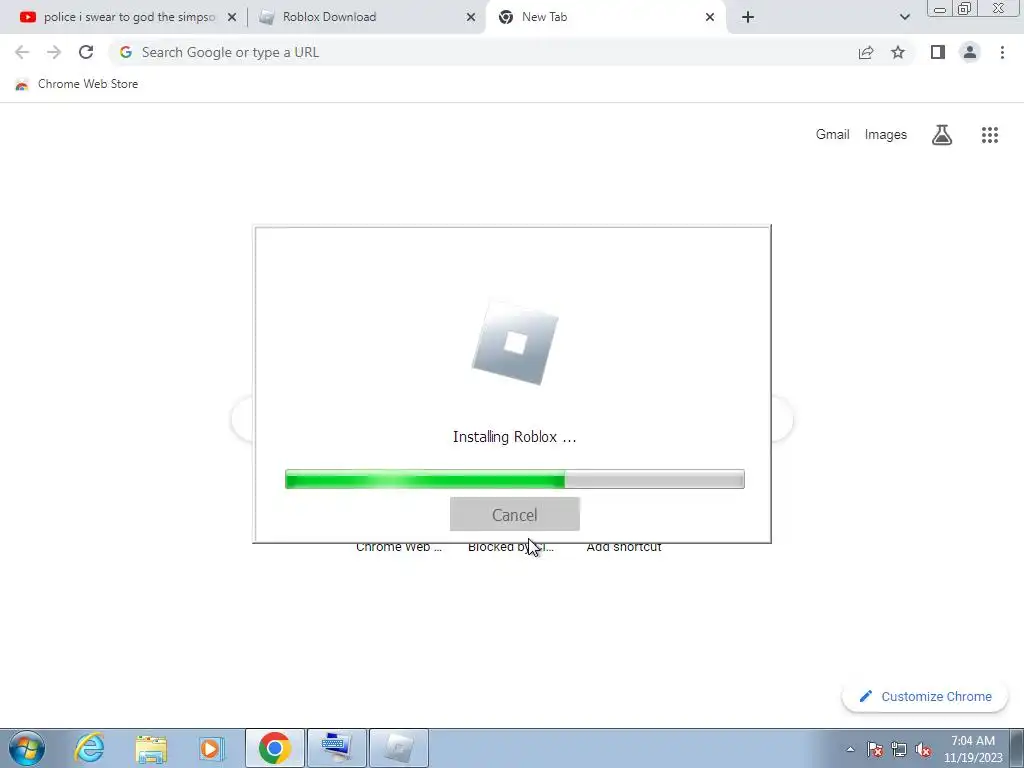This screenshot has height=768, width=1024.
Task: Open Search Labs flask icon
Action: pos(941,135)
